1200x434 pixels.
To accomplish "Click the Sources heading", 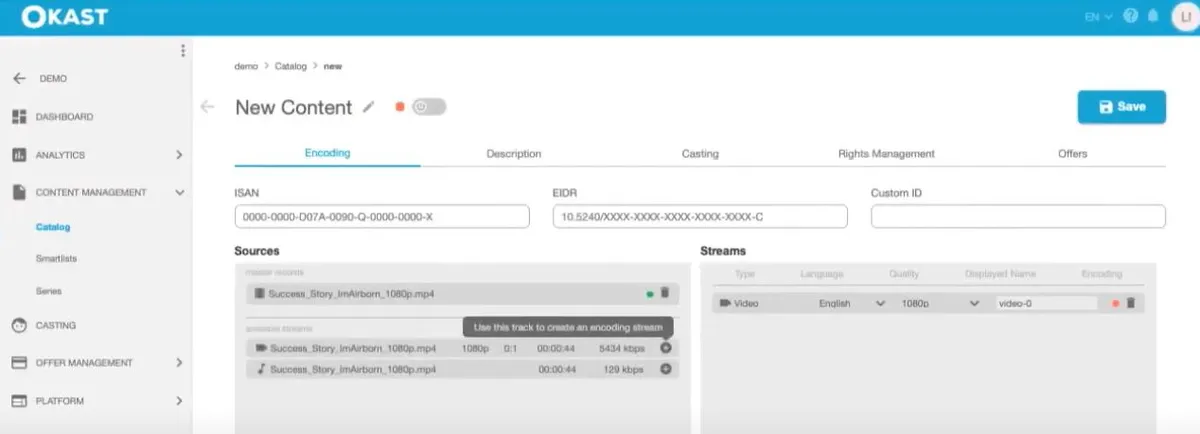I will (257, 251).
